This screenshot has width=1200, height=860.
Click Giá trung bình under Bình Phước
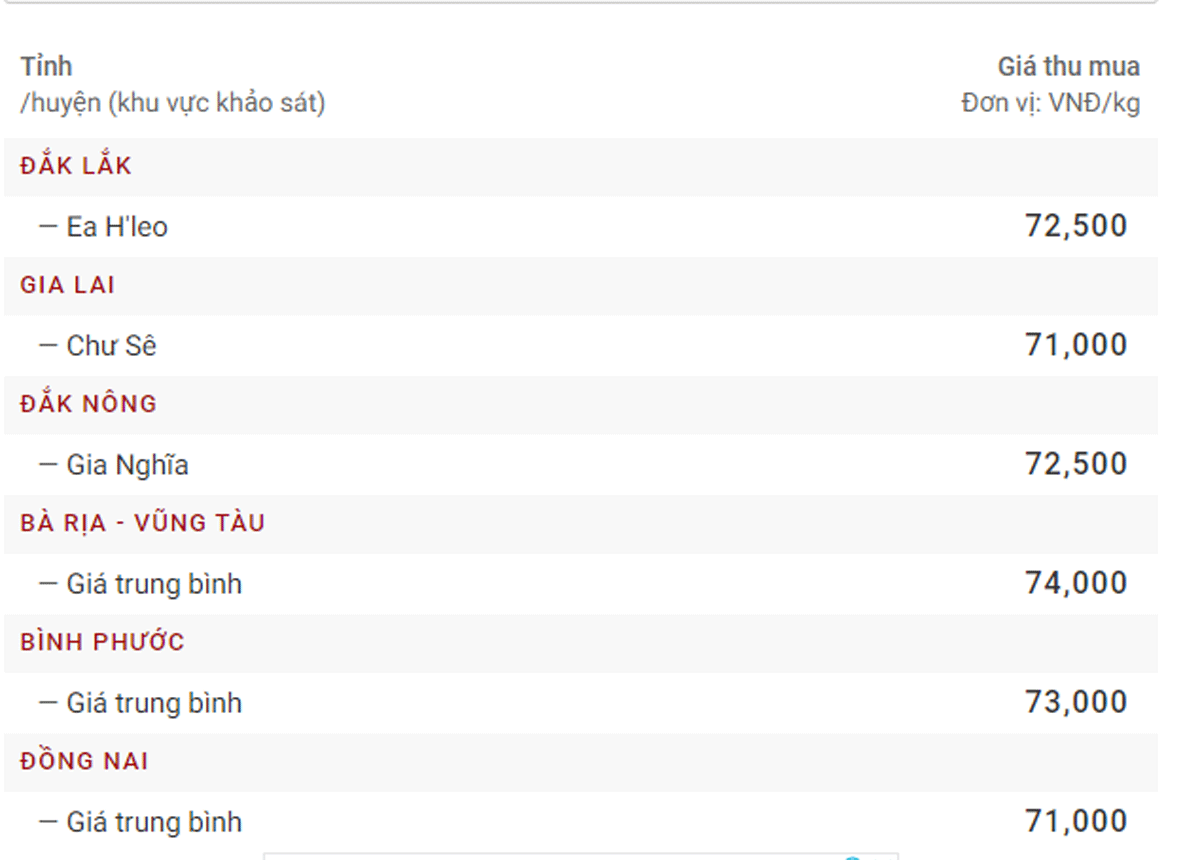click(x=154, y=703)
